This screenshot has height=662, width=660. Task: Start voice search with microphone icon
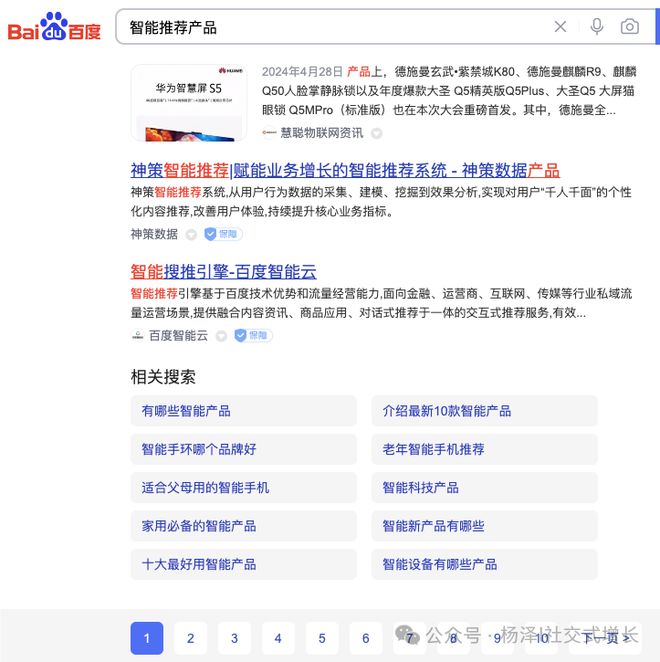coord(596,27)
